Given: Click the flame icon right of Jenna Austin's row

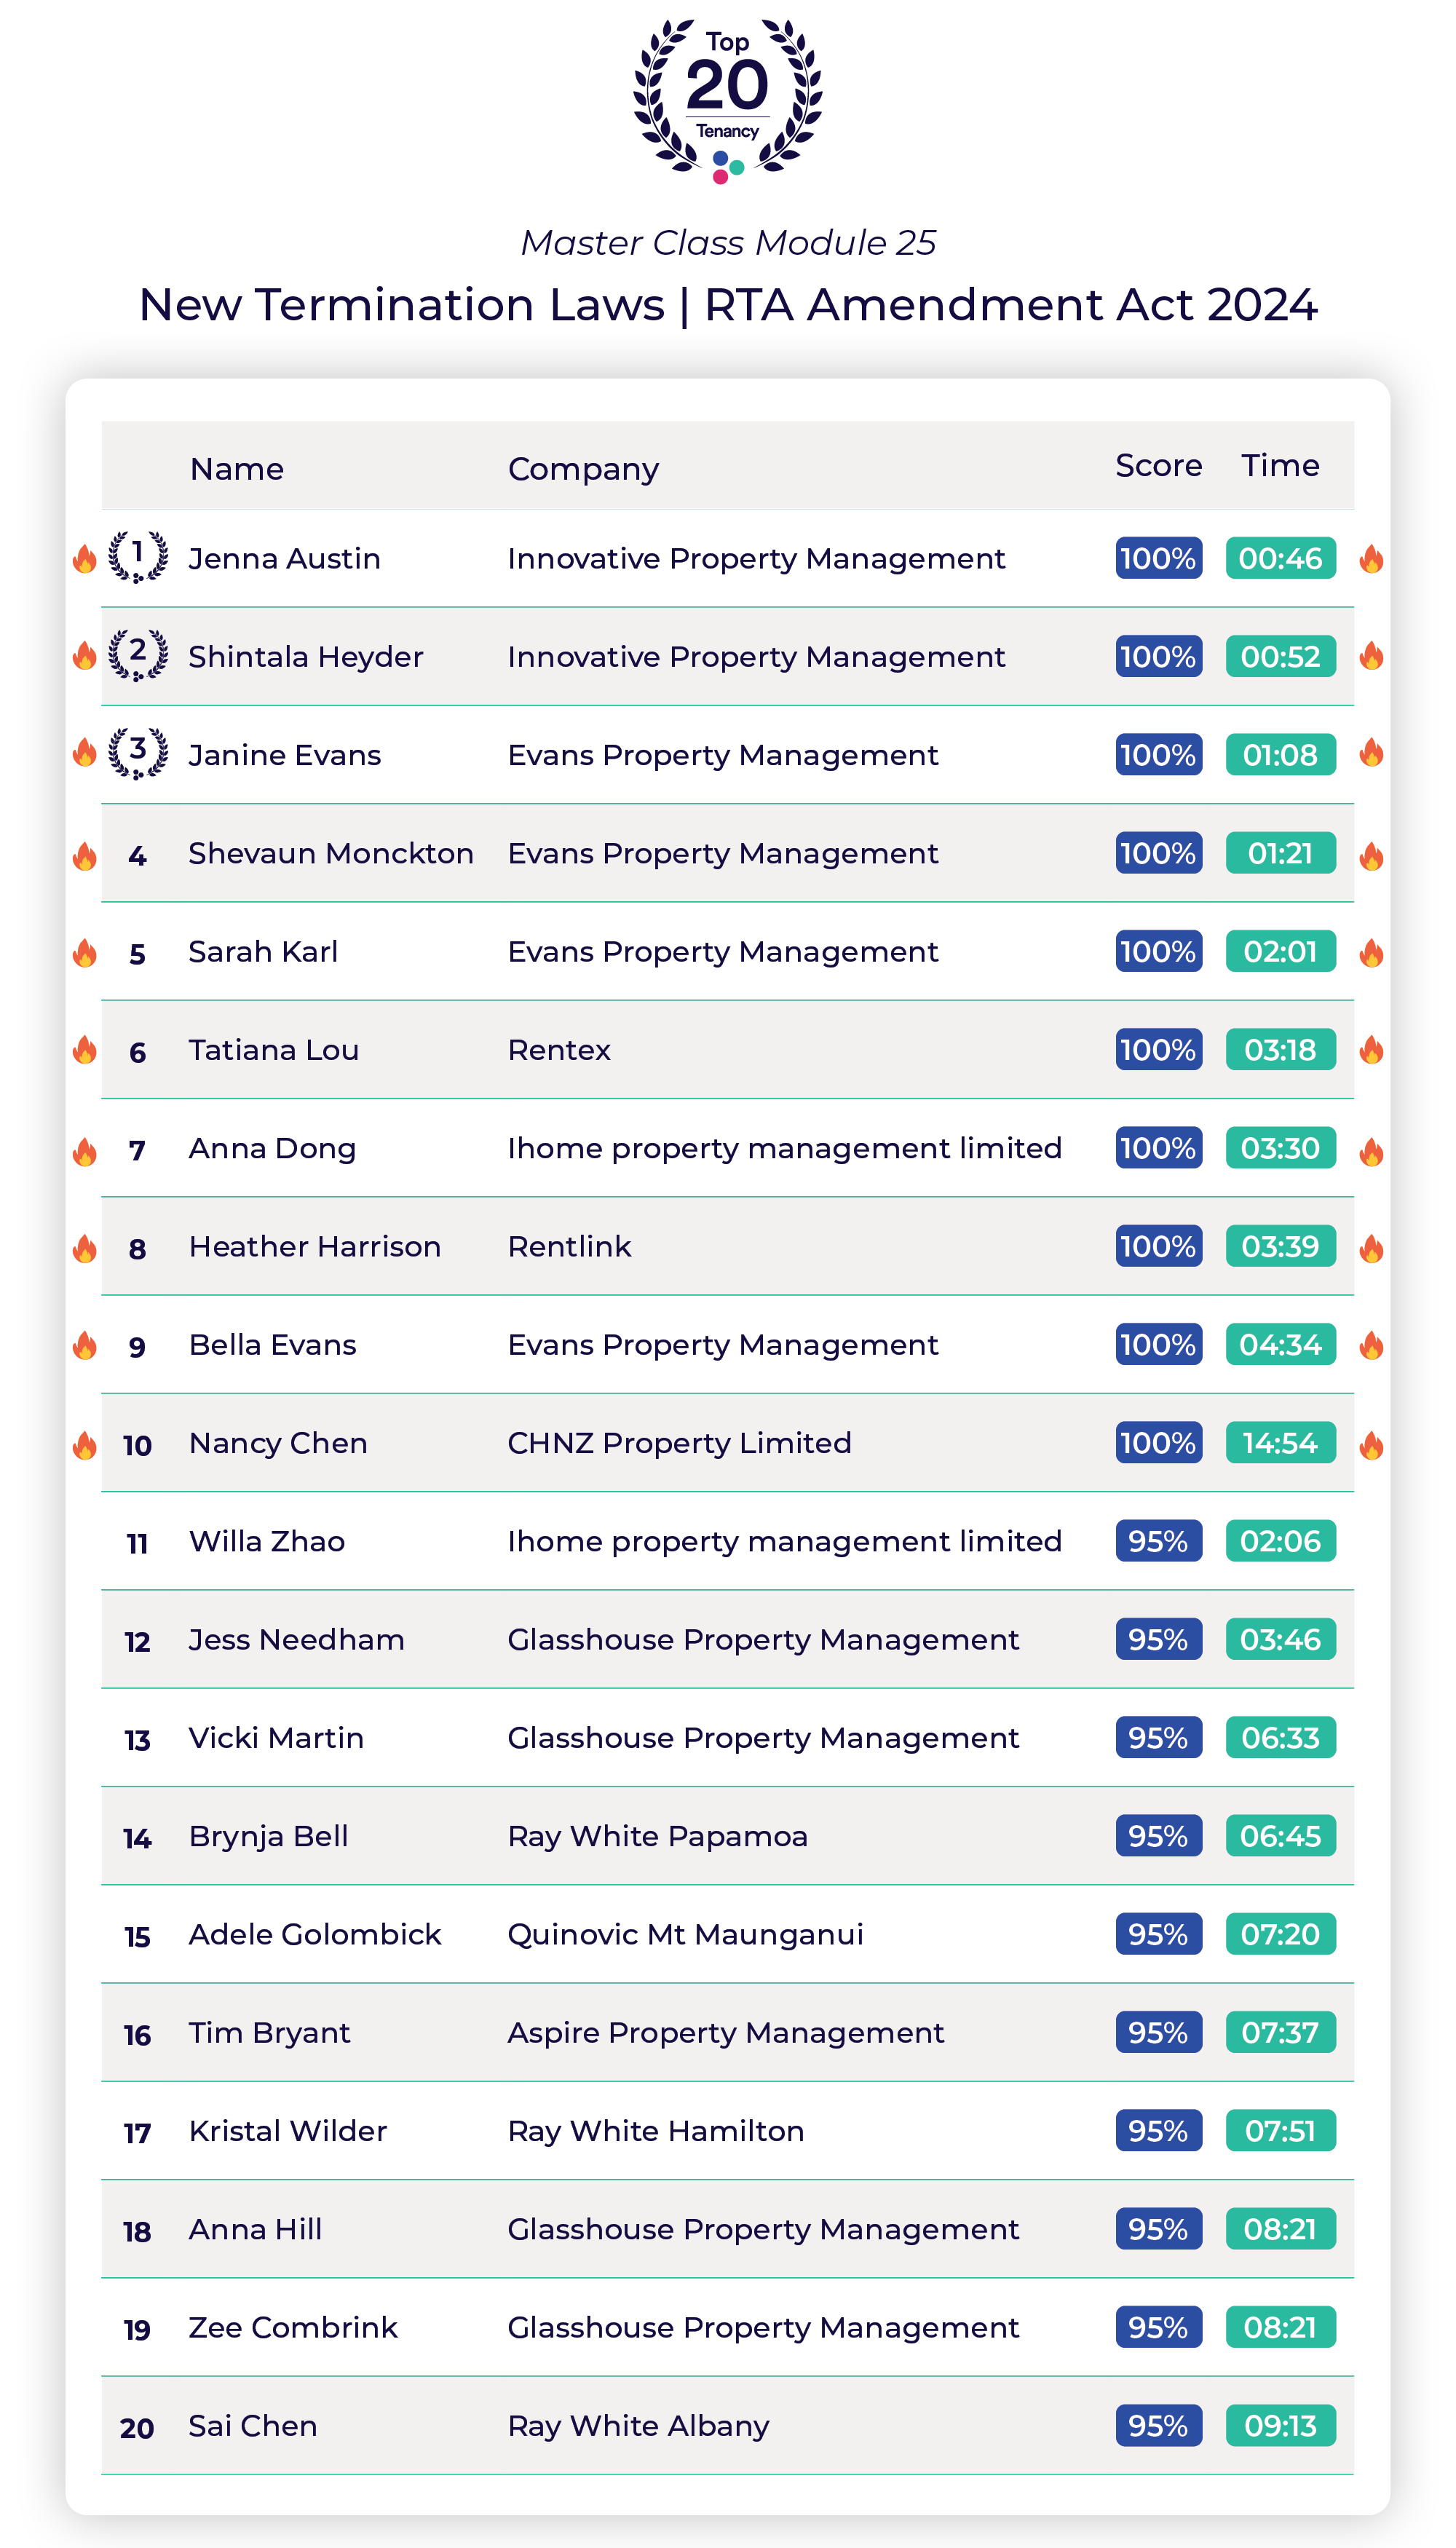Looking at the screenshot, I should [1371, 559].
